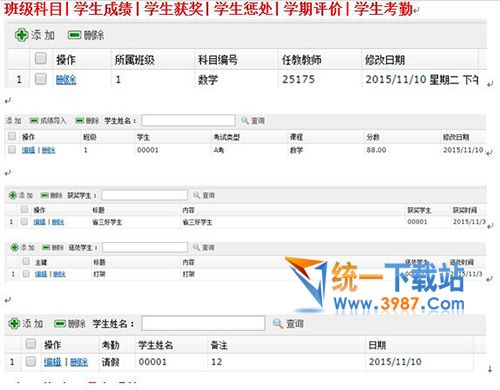Click the green add icon in student punishment section

[x=14, y=247]
